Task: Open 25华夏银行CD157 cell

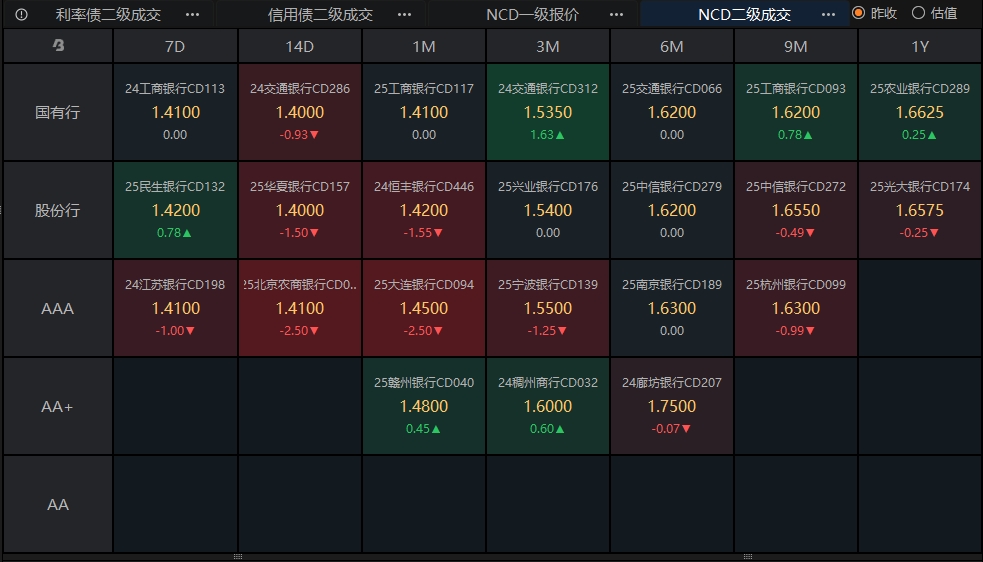Action: click(300, 210)
